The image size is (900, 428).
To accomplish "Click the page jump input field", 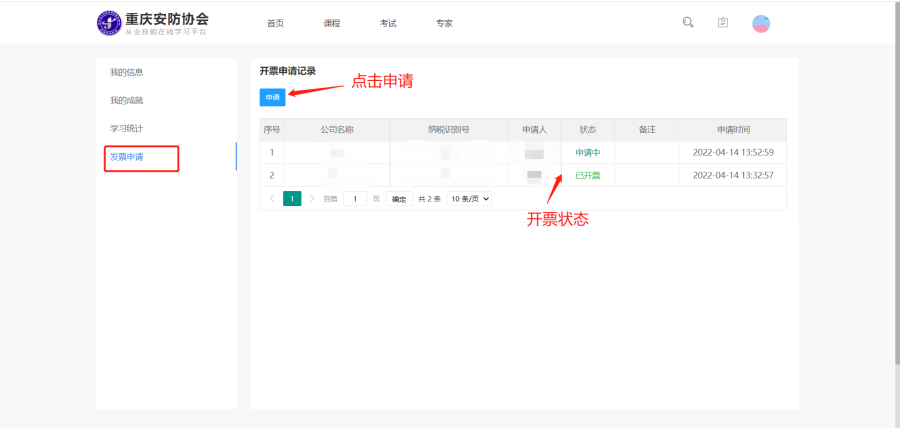I will point(355,199).
